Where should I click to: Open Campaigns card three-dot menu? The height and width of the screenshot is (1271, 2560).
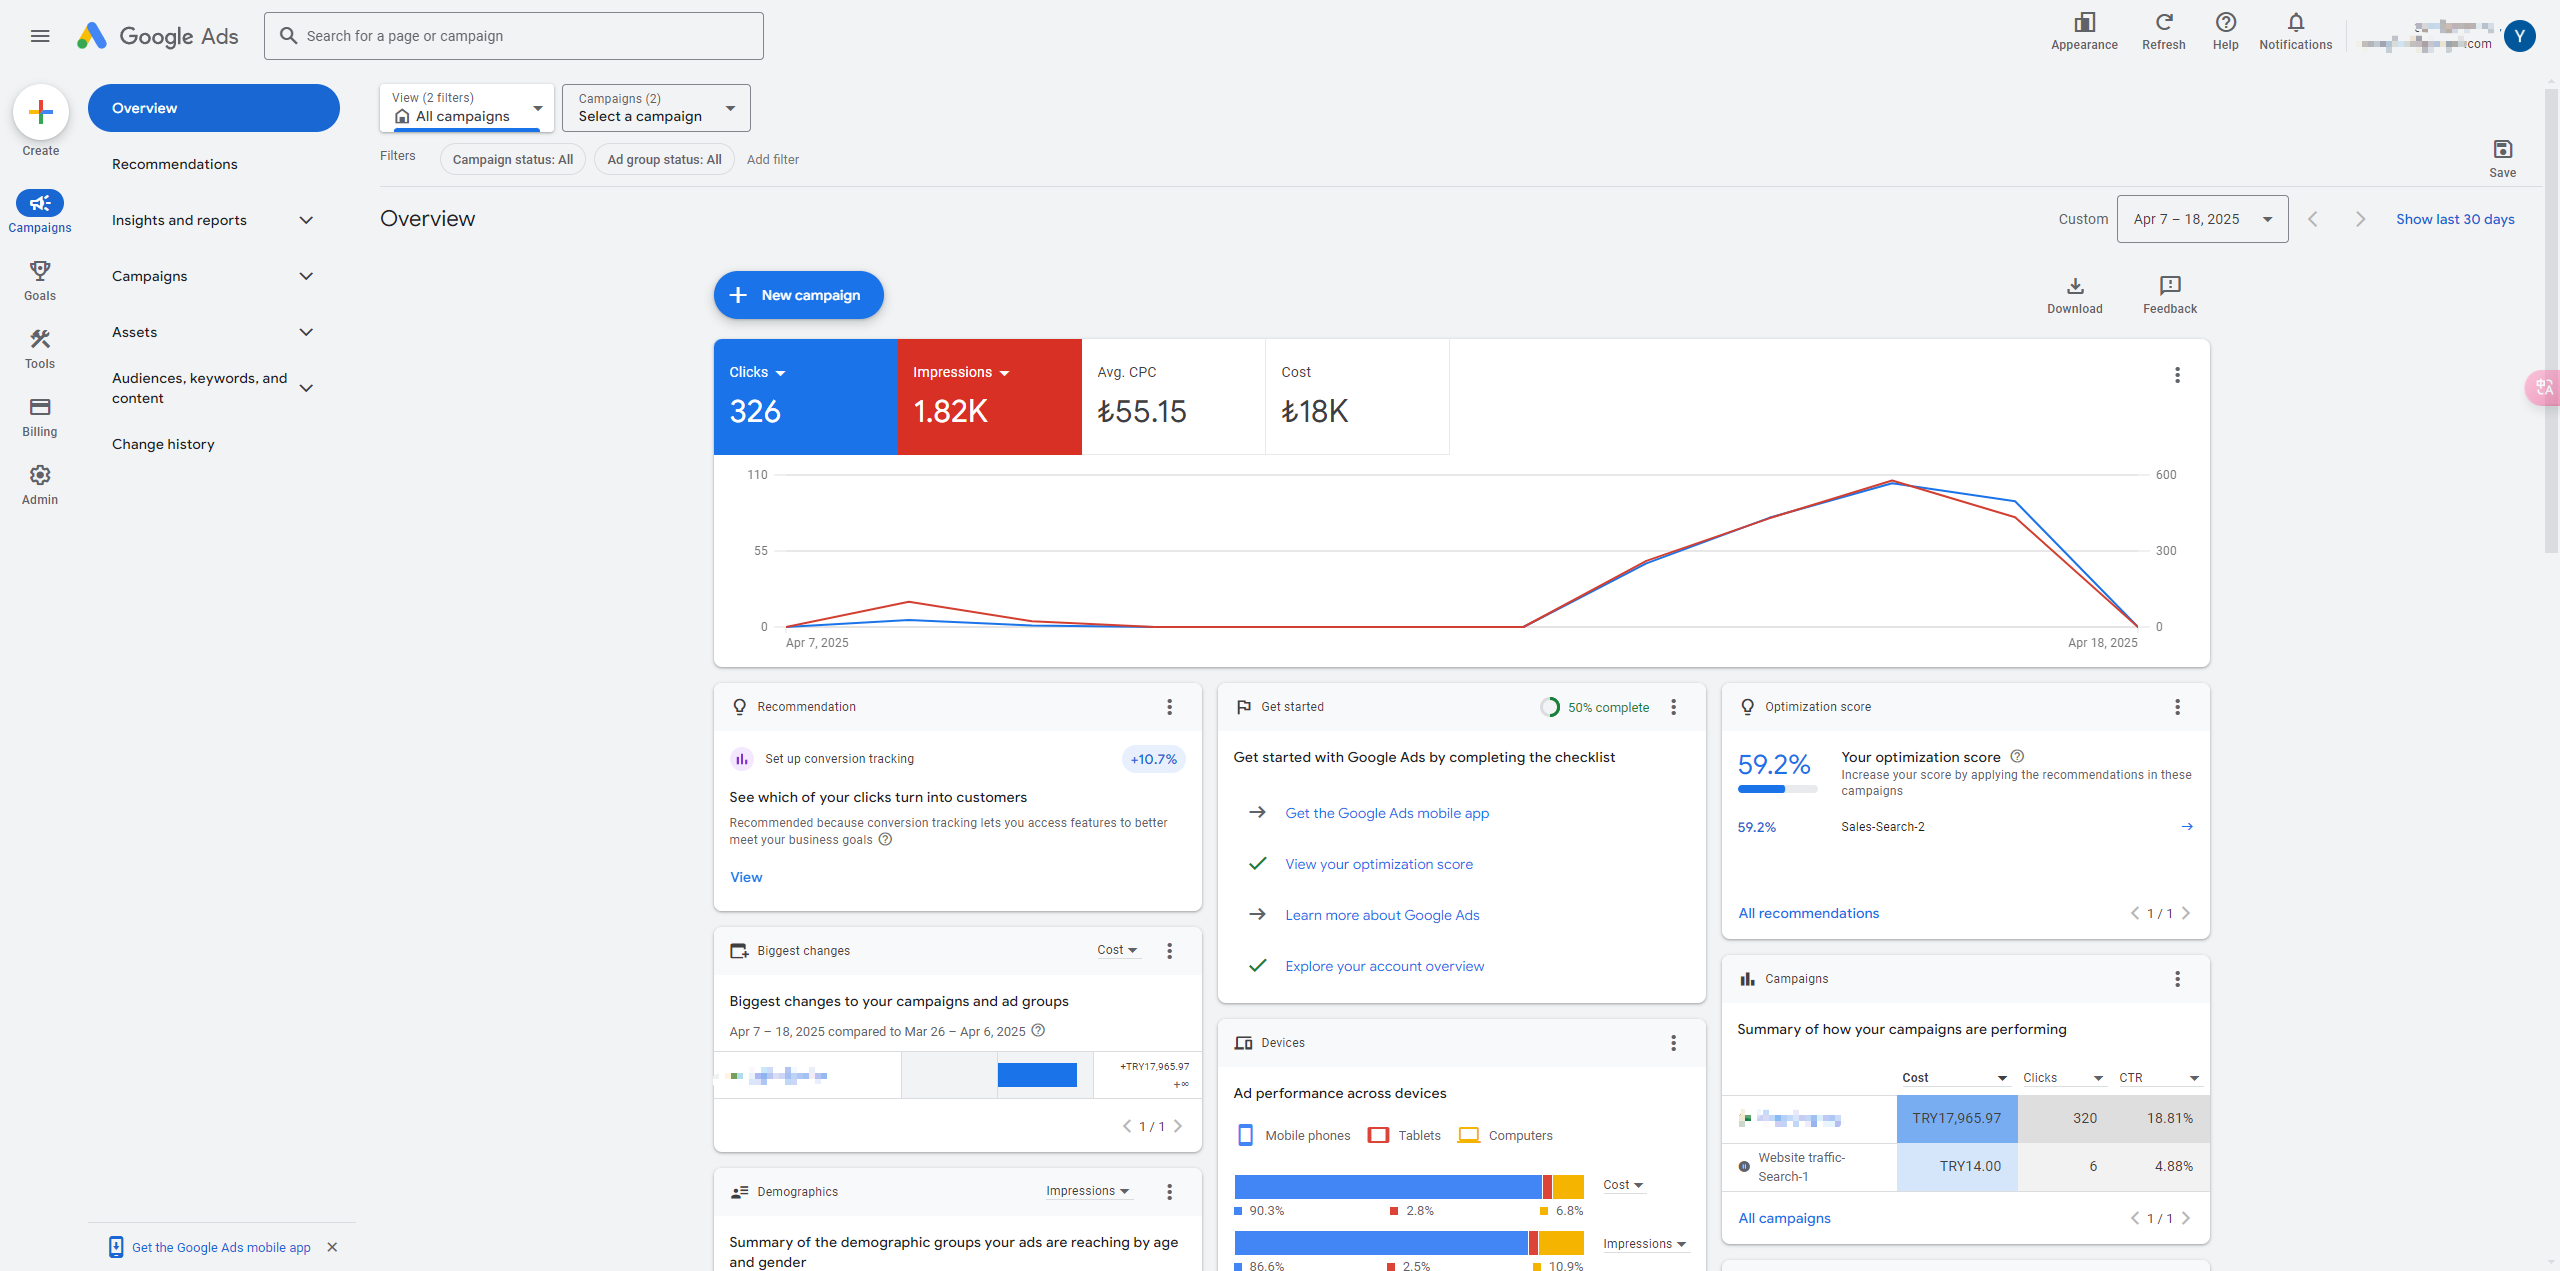(x=2177, y=979)
